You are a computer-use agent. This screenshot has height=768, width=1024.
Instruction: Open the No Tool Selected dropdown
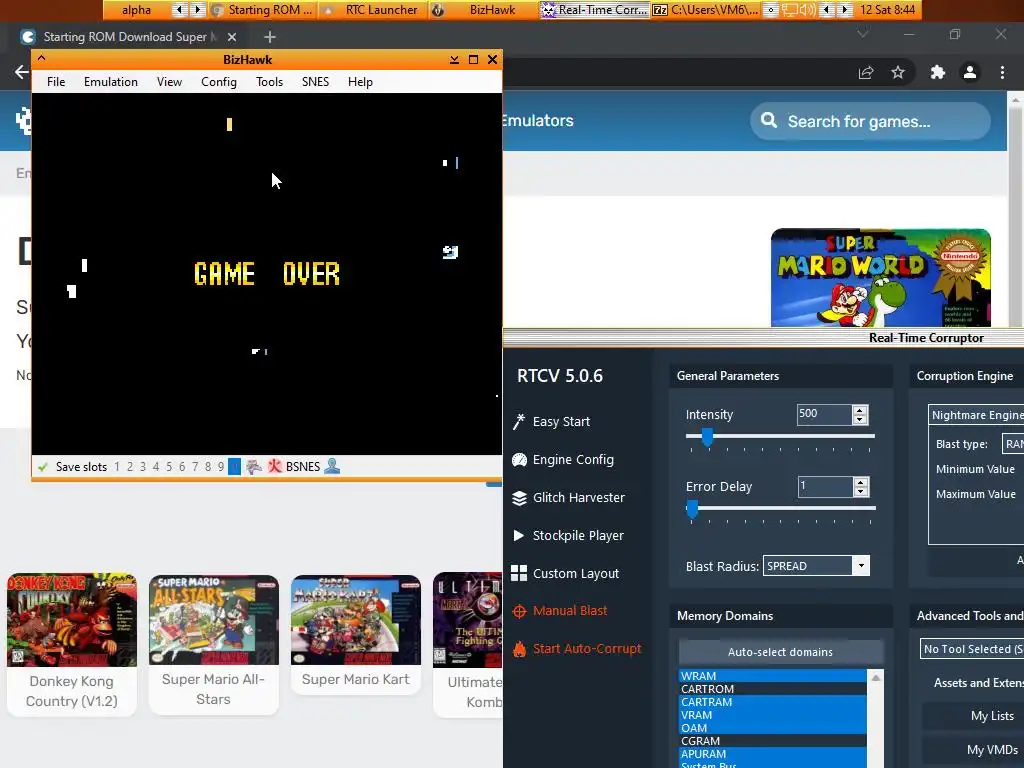tap(972, 649)
